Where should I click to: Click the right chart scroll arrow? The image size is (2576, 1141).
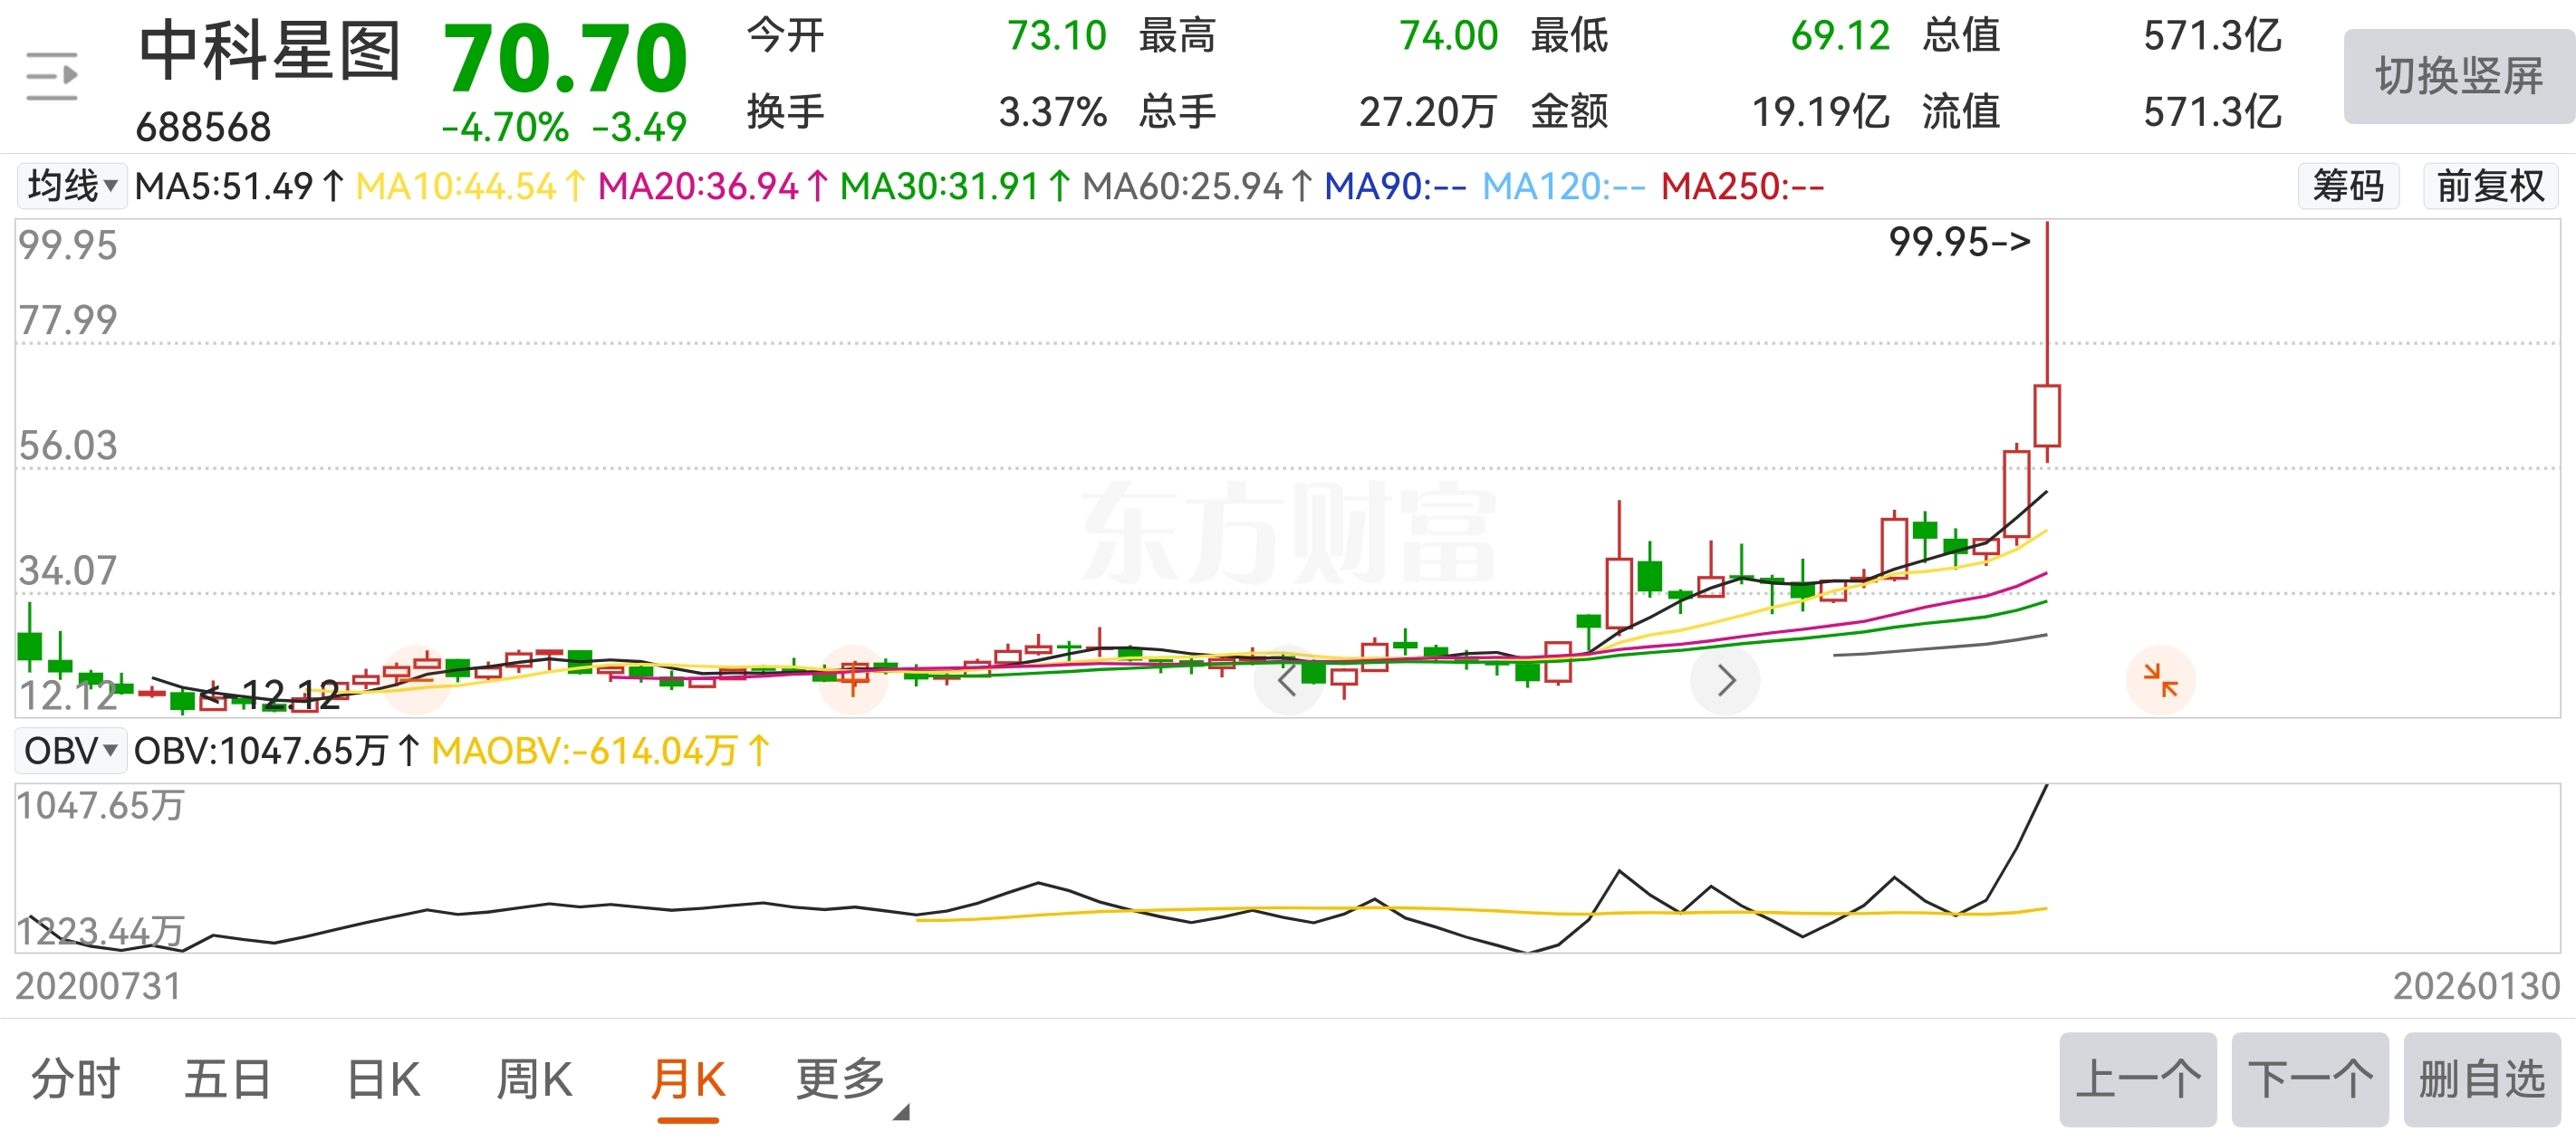tap(1725, 681)
